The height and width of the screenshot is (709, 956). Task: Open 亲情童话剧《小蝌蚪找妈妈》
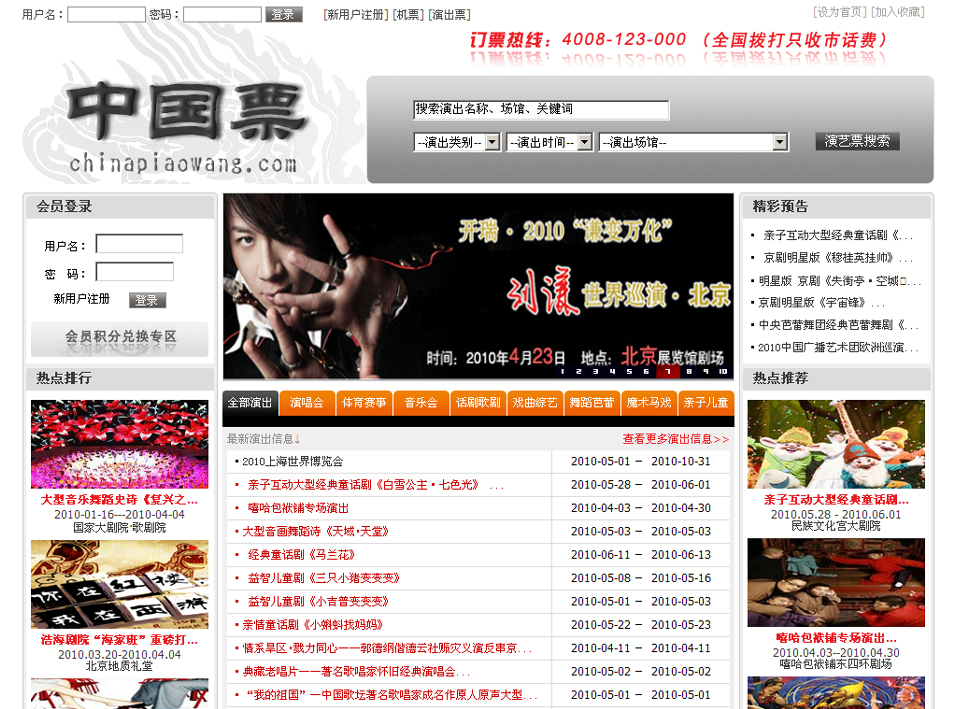313,625
